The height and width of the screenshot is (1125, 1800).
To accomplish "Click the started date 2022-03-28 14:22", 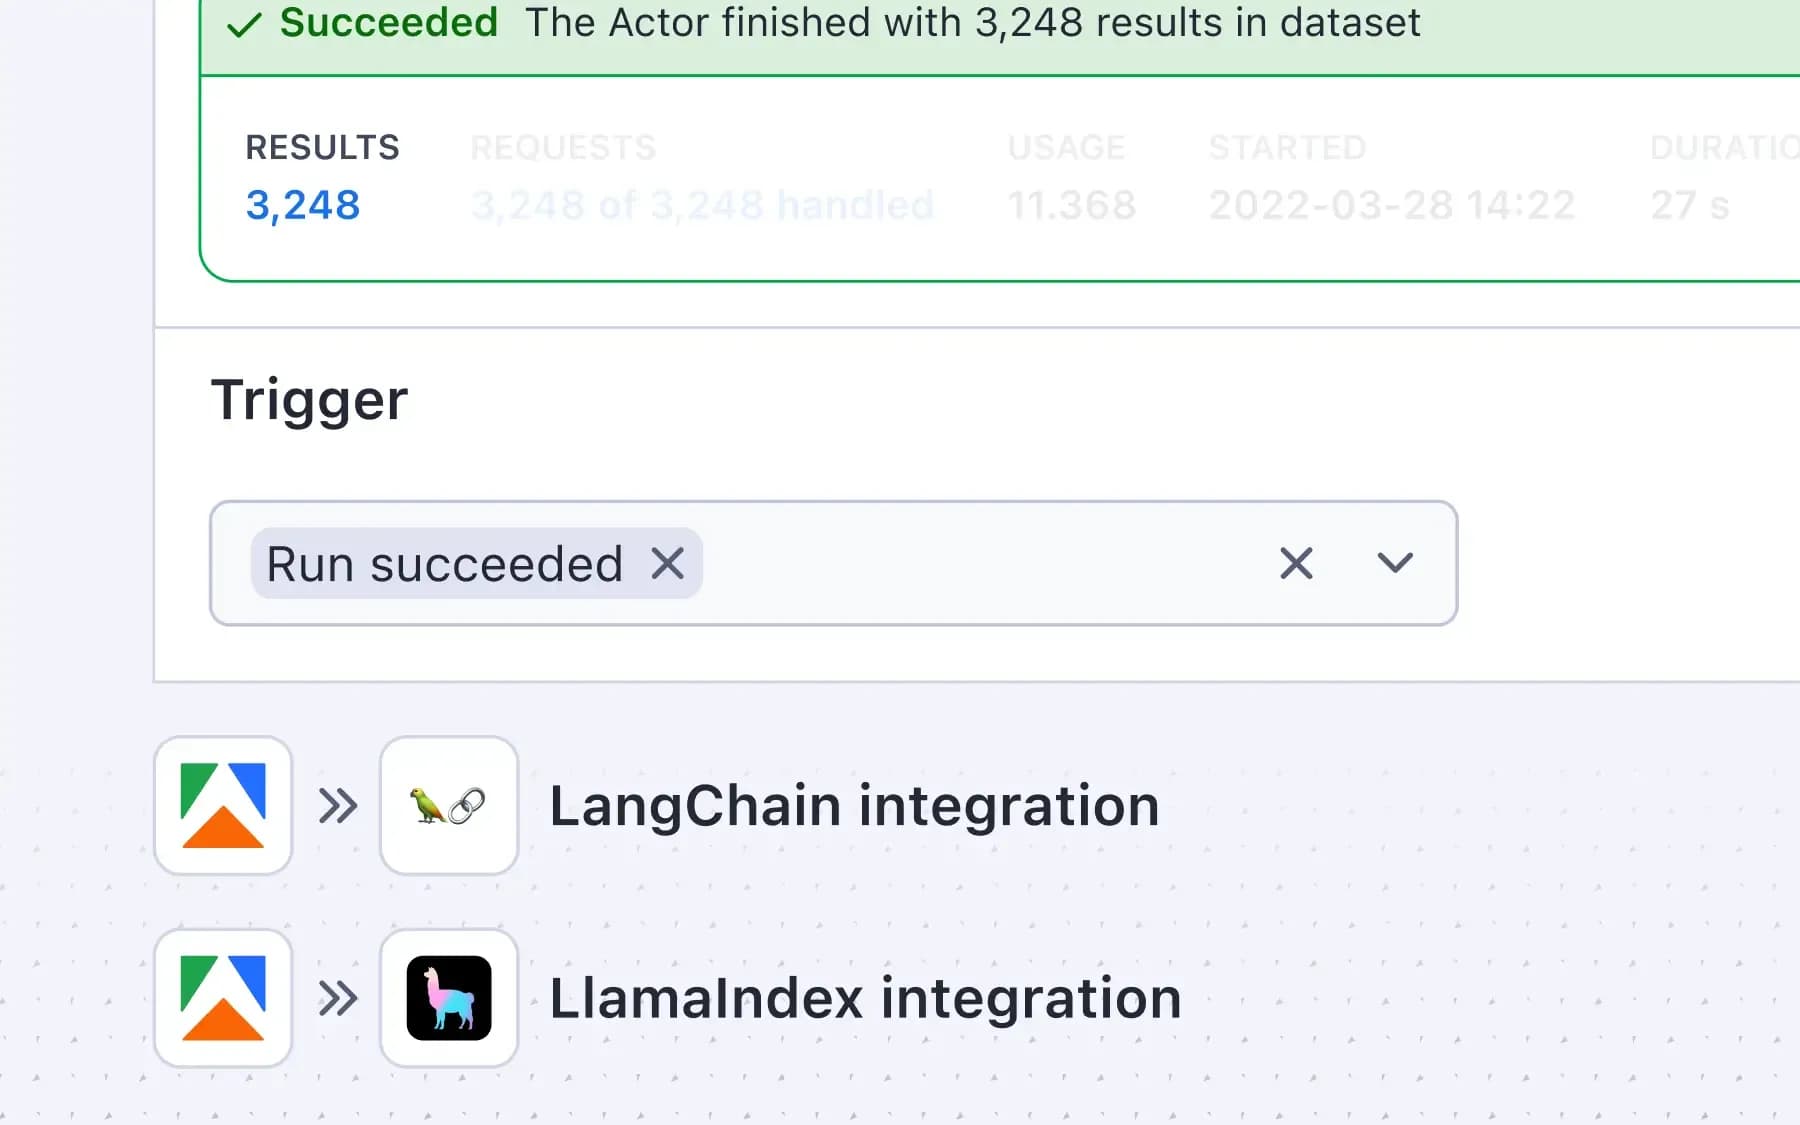I will [1391, 205].
